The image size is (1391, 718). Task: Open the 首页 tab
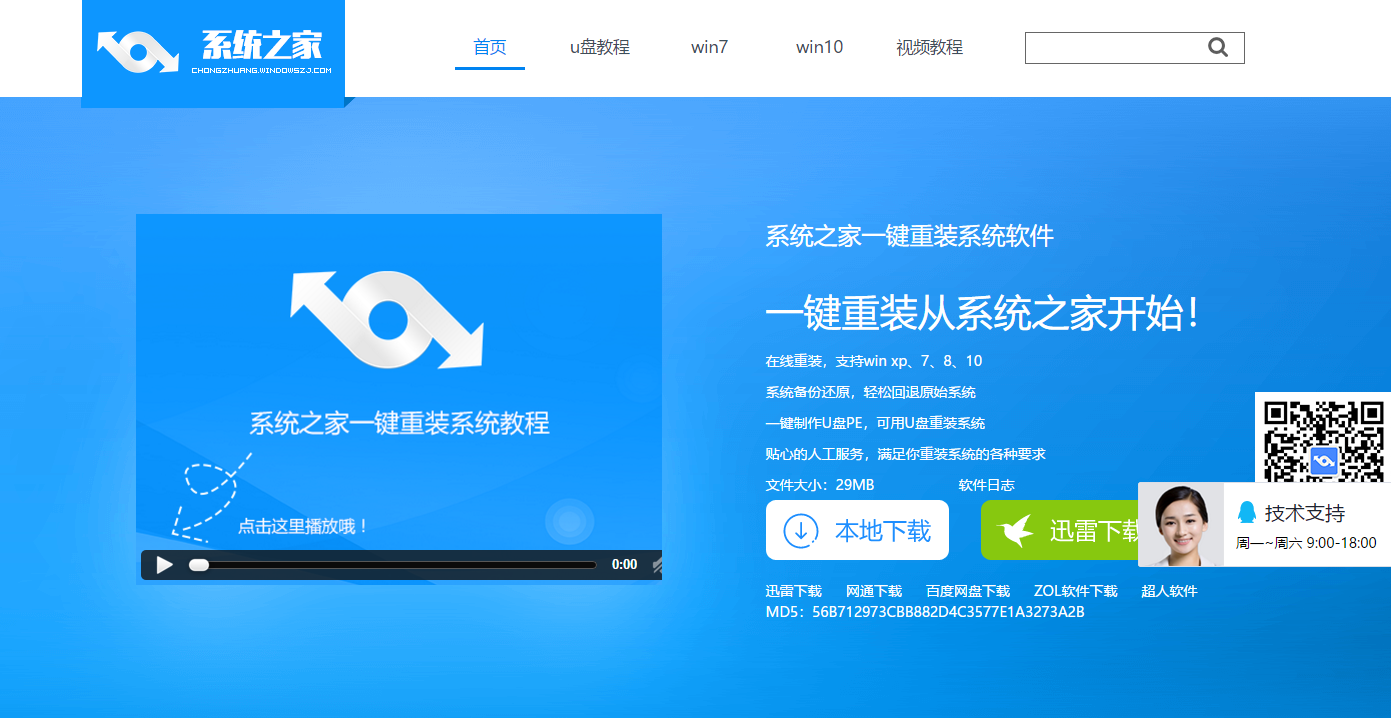click(x=490, y=47)
